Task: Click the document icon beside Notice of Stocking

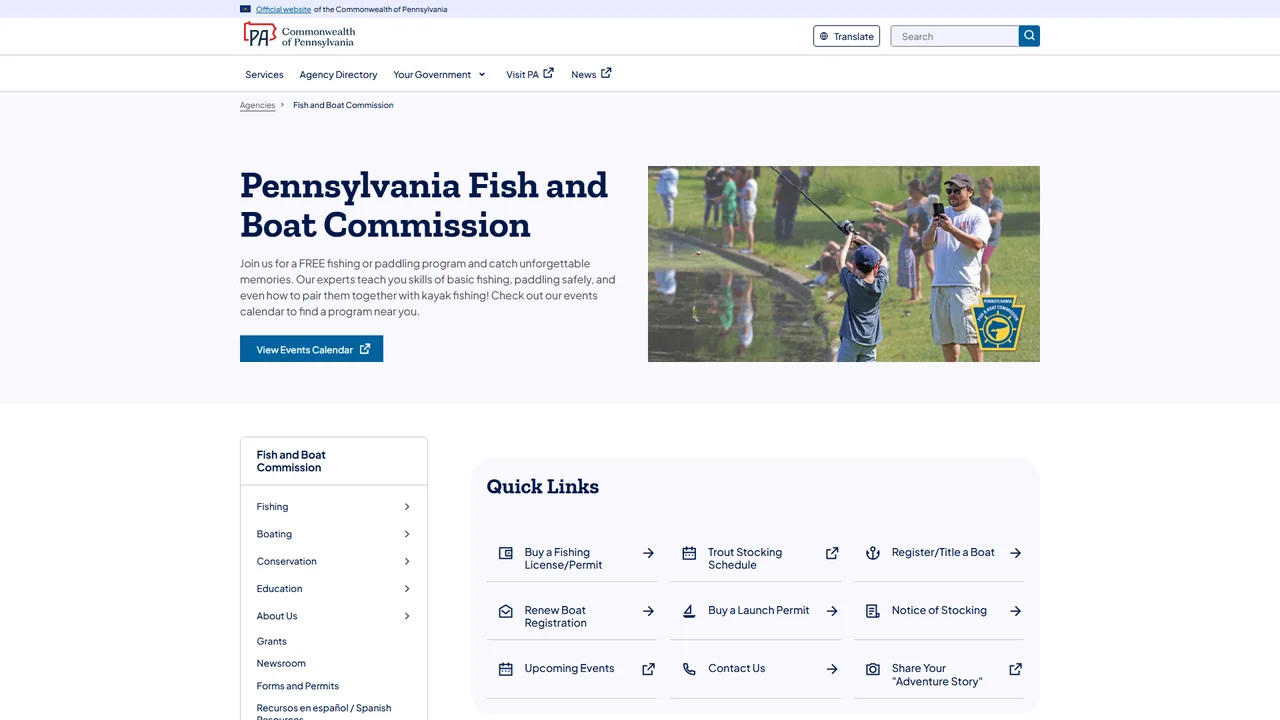Action: (x=873, y=611)
